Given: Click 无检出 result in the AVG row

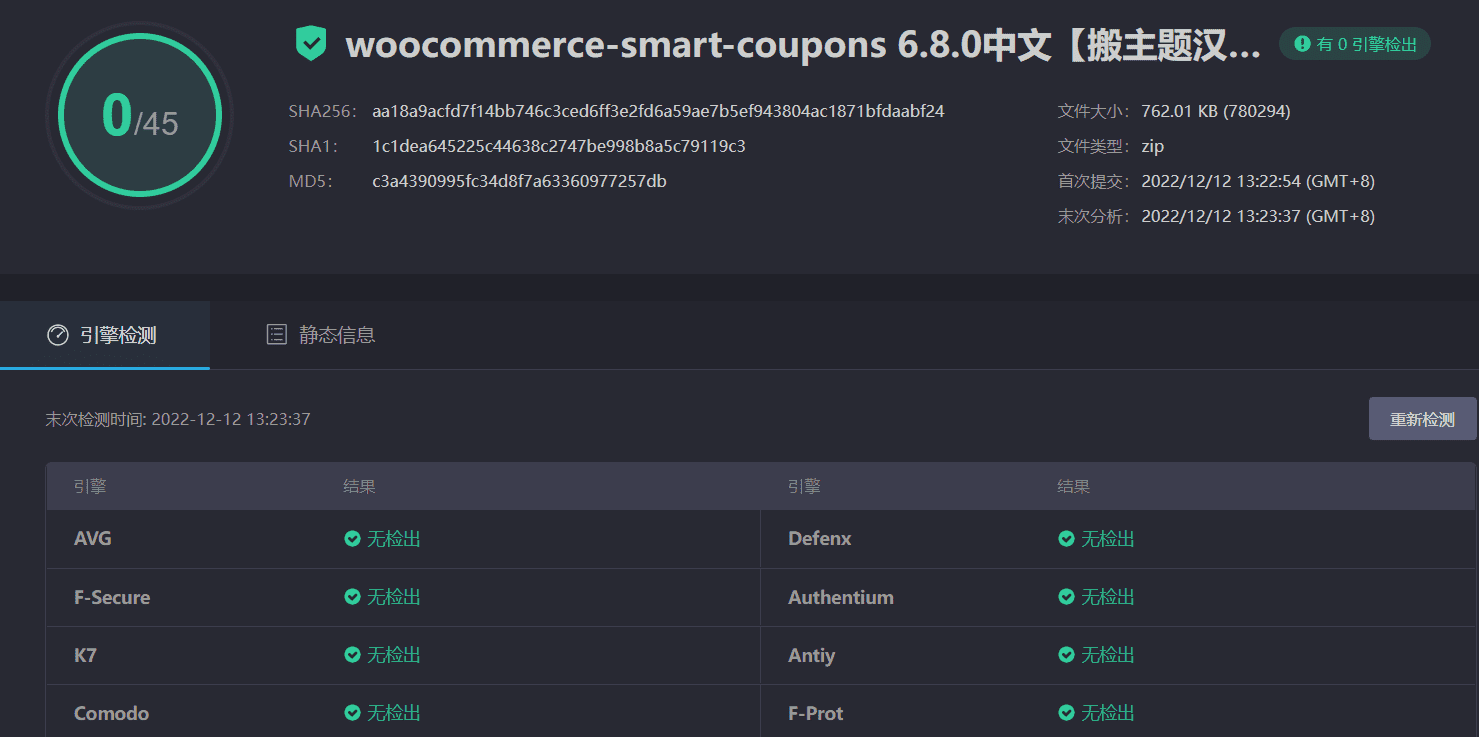Looking at the screenshot, I should [x=394, y=539].
